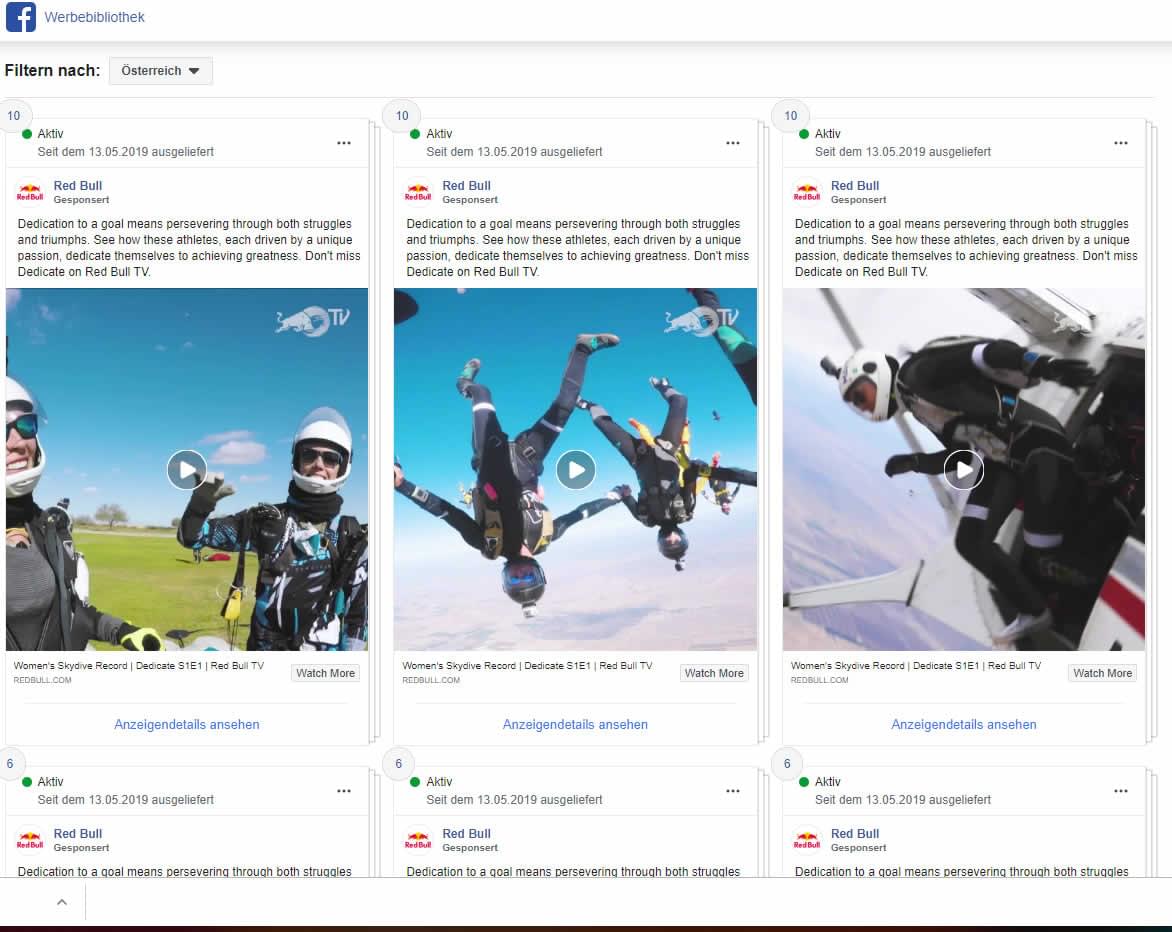Play the upside-down freefall skydivers video

576,470
